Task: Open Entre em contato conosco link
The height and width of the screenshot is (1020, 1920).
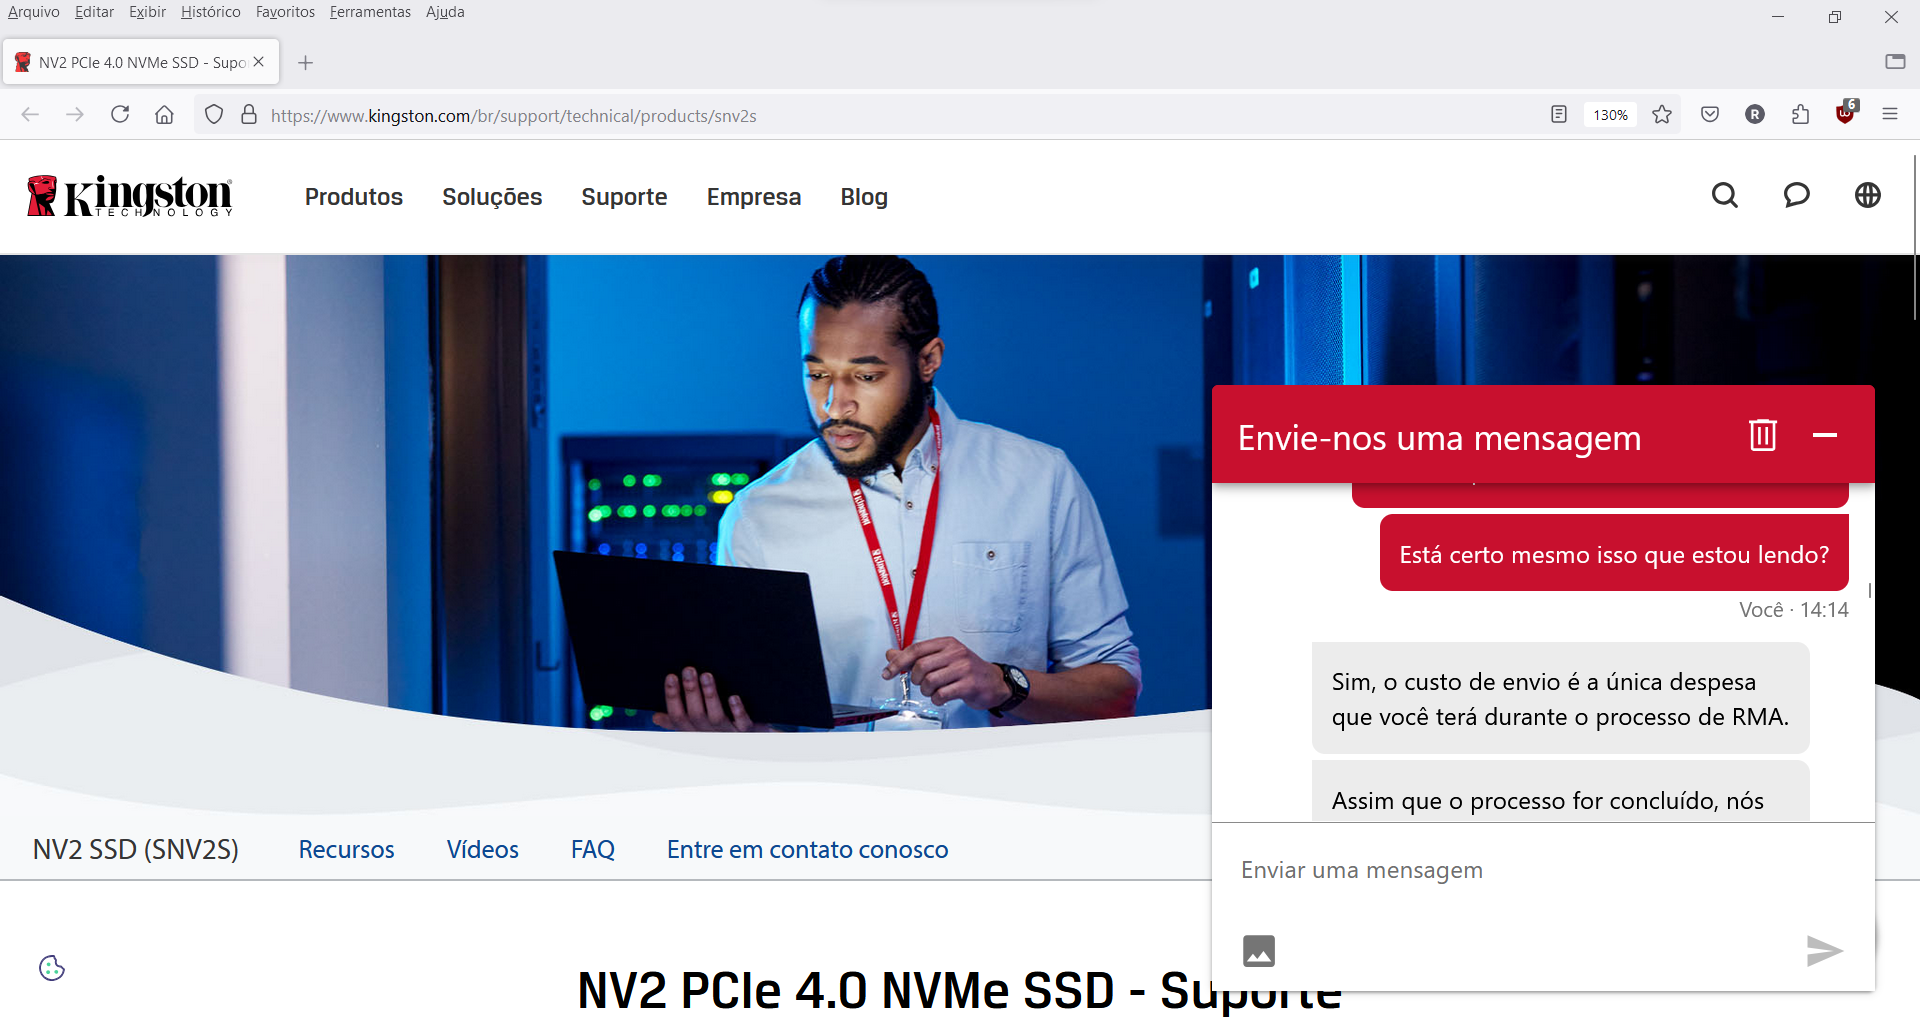Action: 808,849
